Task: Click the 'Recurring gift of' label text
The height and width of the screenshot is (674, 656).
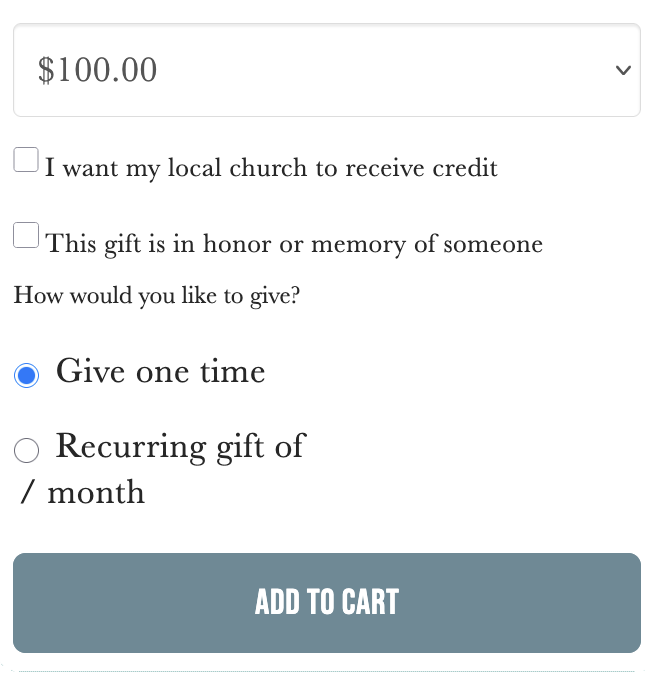Action: [180, 446]
